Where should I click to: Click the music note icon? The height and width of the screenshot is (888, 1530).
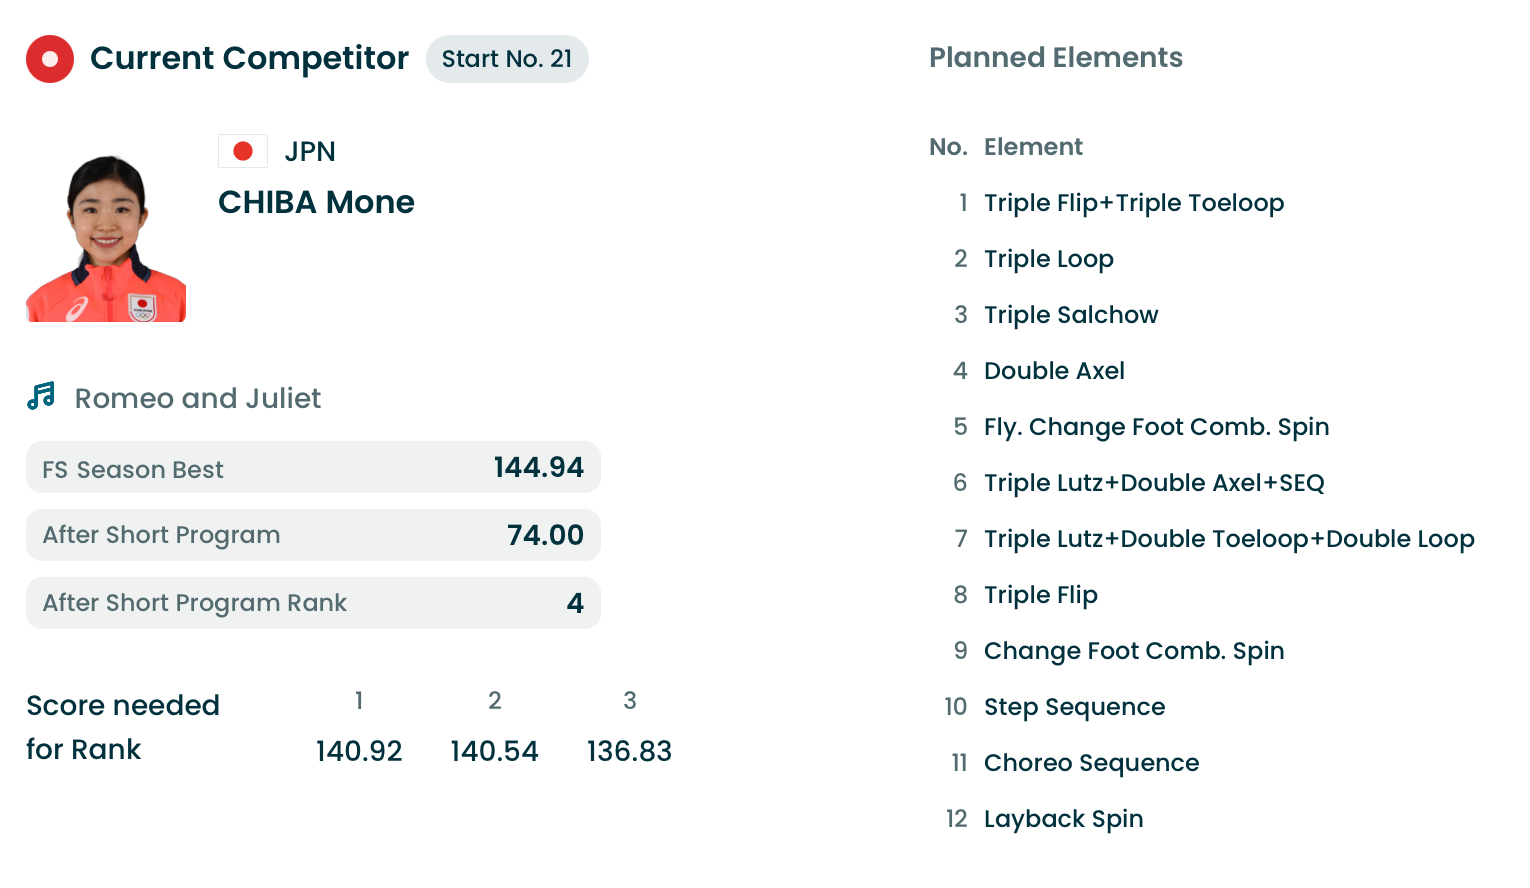41,397
